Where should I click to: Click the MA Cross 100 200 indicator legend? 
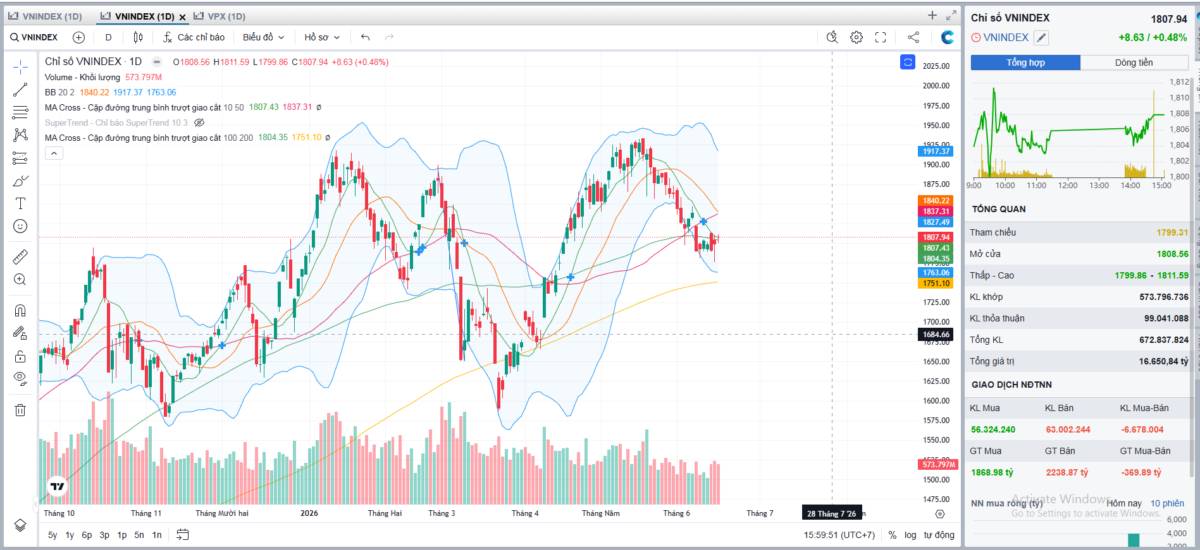(x=148, y=137)
